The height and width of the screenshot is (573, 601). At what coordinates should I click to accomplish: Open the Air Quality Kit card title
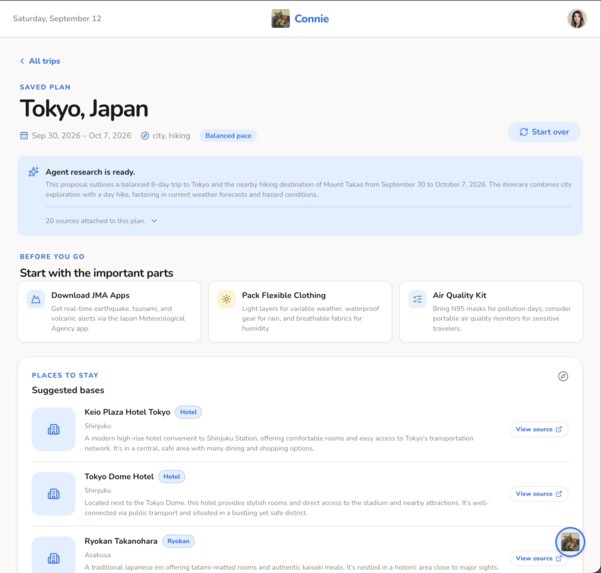460,295
